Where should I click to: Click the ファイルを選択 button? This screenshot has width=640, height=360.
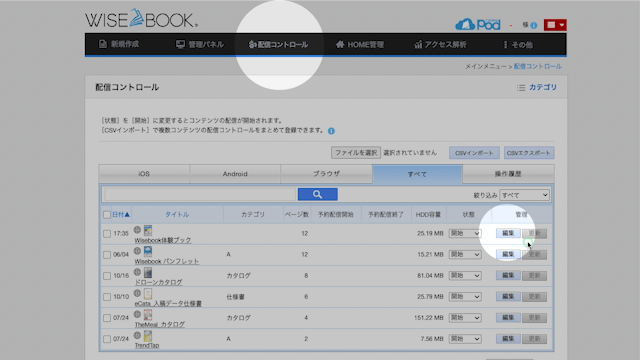[356, 153]
